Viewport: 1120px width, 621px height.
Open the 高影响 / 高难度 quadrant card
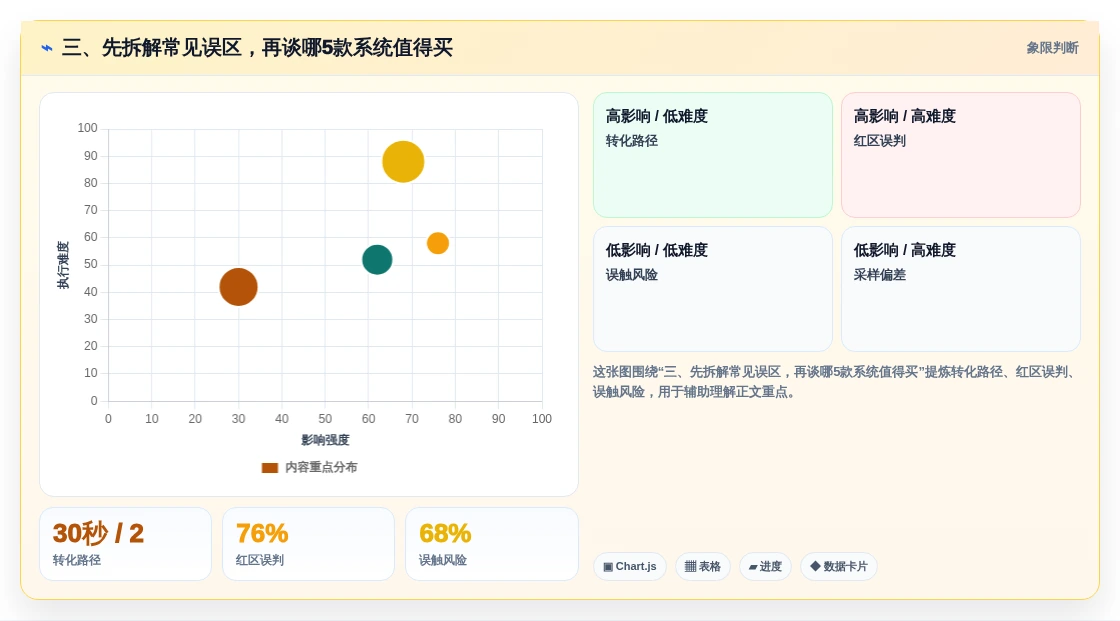point(961,155)
